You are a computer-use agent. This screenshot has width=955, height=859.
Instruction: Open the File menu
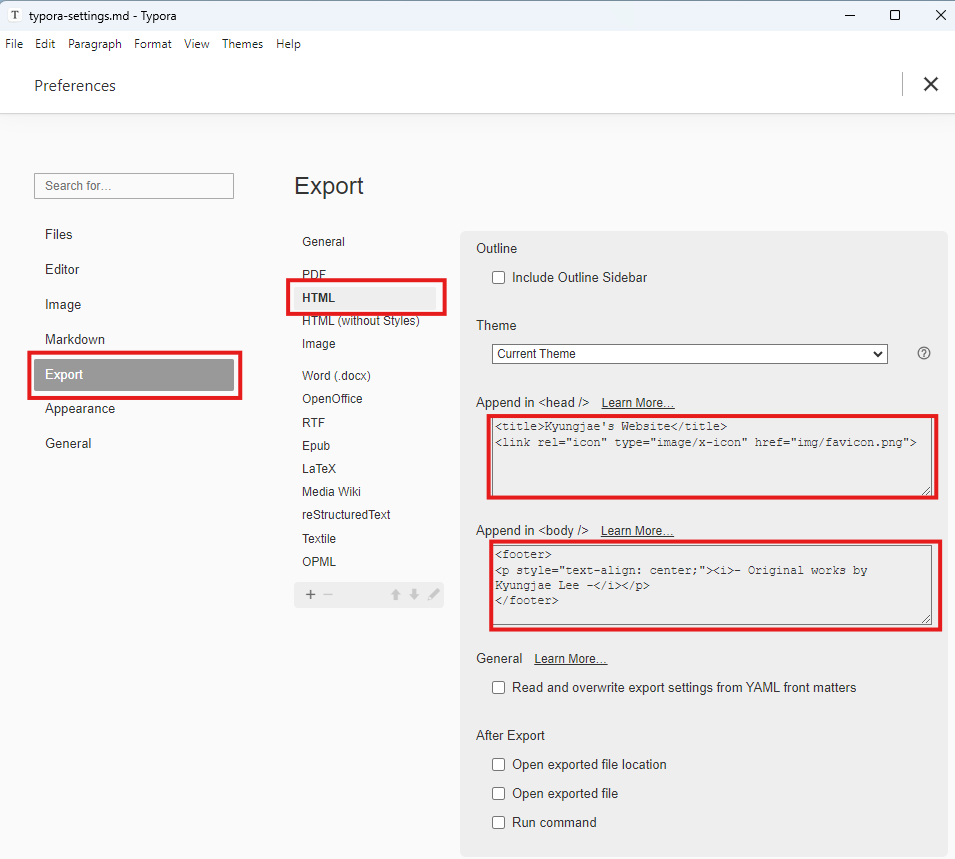(14, 44)
